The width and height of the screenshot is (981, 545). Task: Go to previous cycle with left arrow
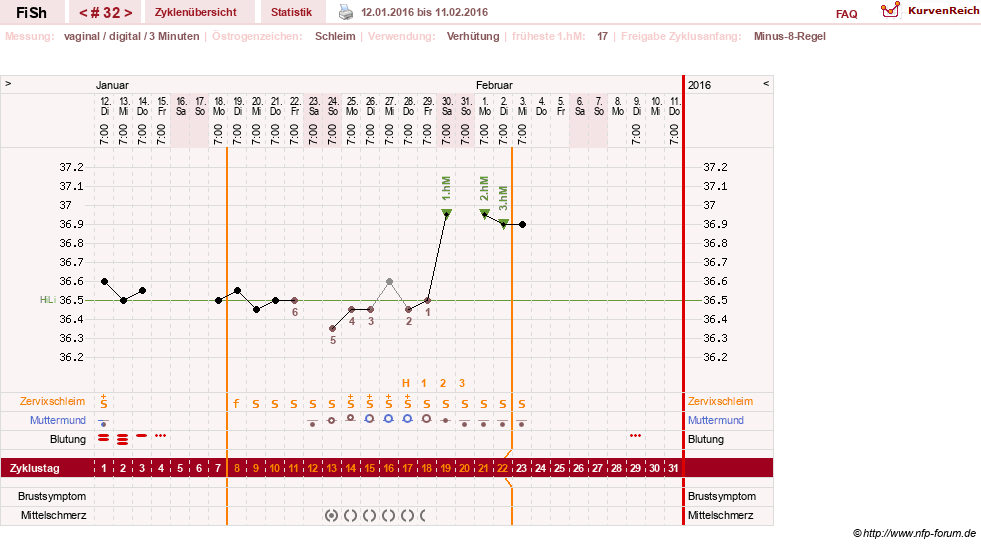[x=83, y=13]
